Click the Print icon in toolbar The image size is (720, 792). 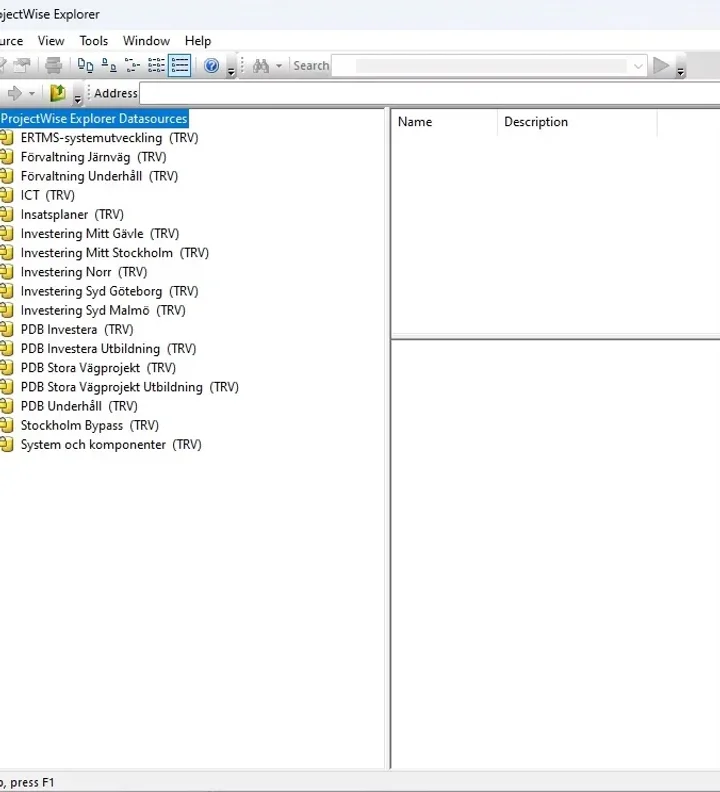pos(53,66)
